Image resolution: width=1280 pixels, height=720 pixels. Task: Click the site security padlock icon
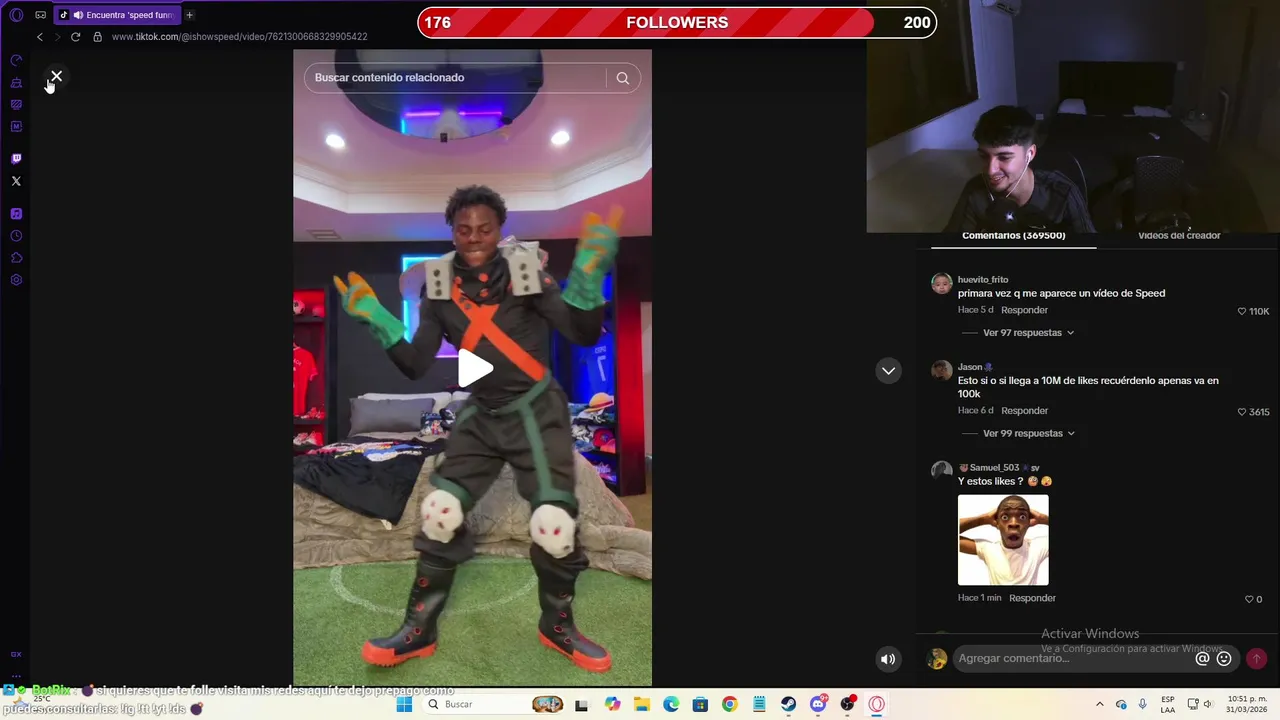[x=97, y=37]
